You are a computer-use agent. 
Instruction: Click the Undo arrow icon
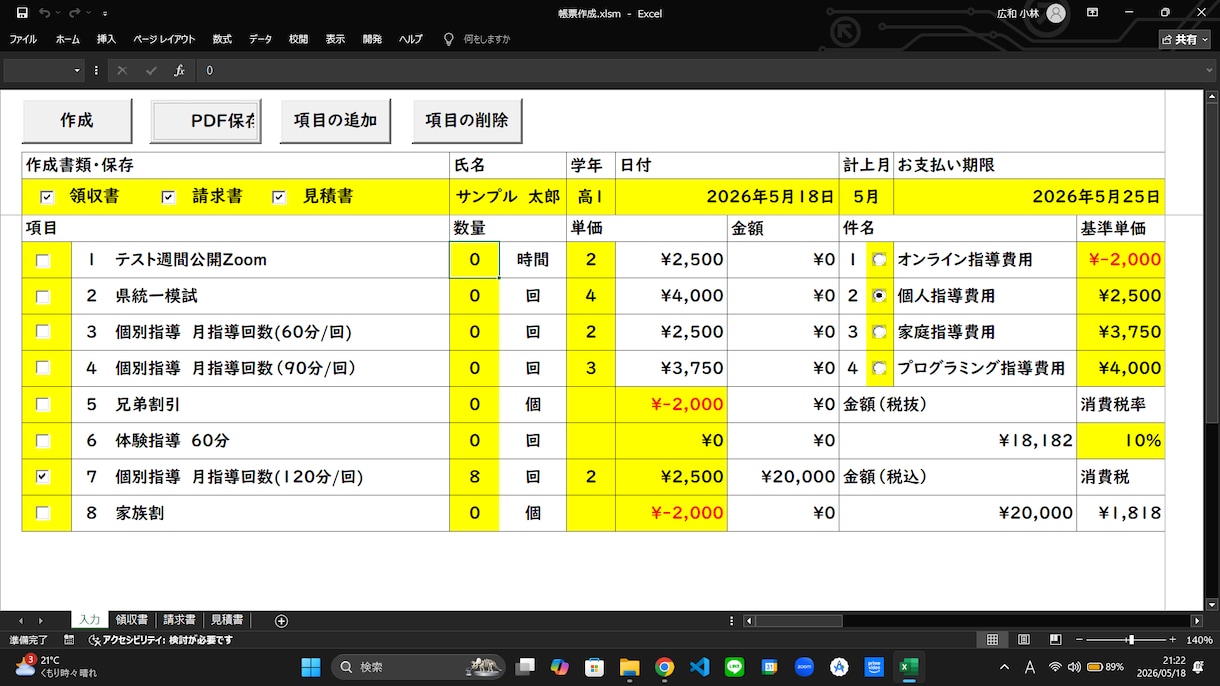[44, 13]
